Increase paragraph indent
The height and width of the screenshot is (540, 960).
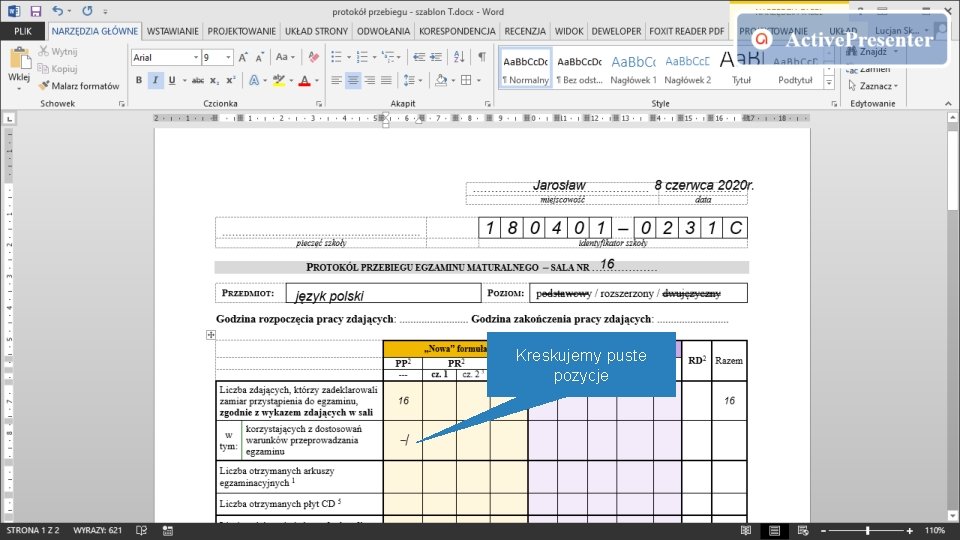click(436, 57)
